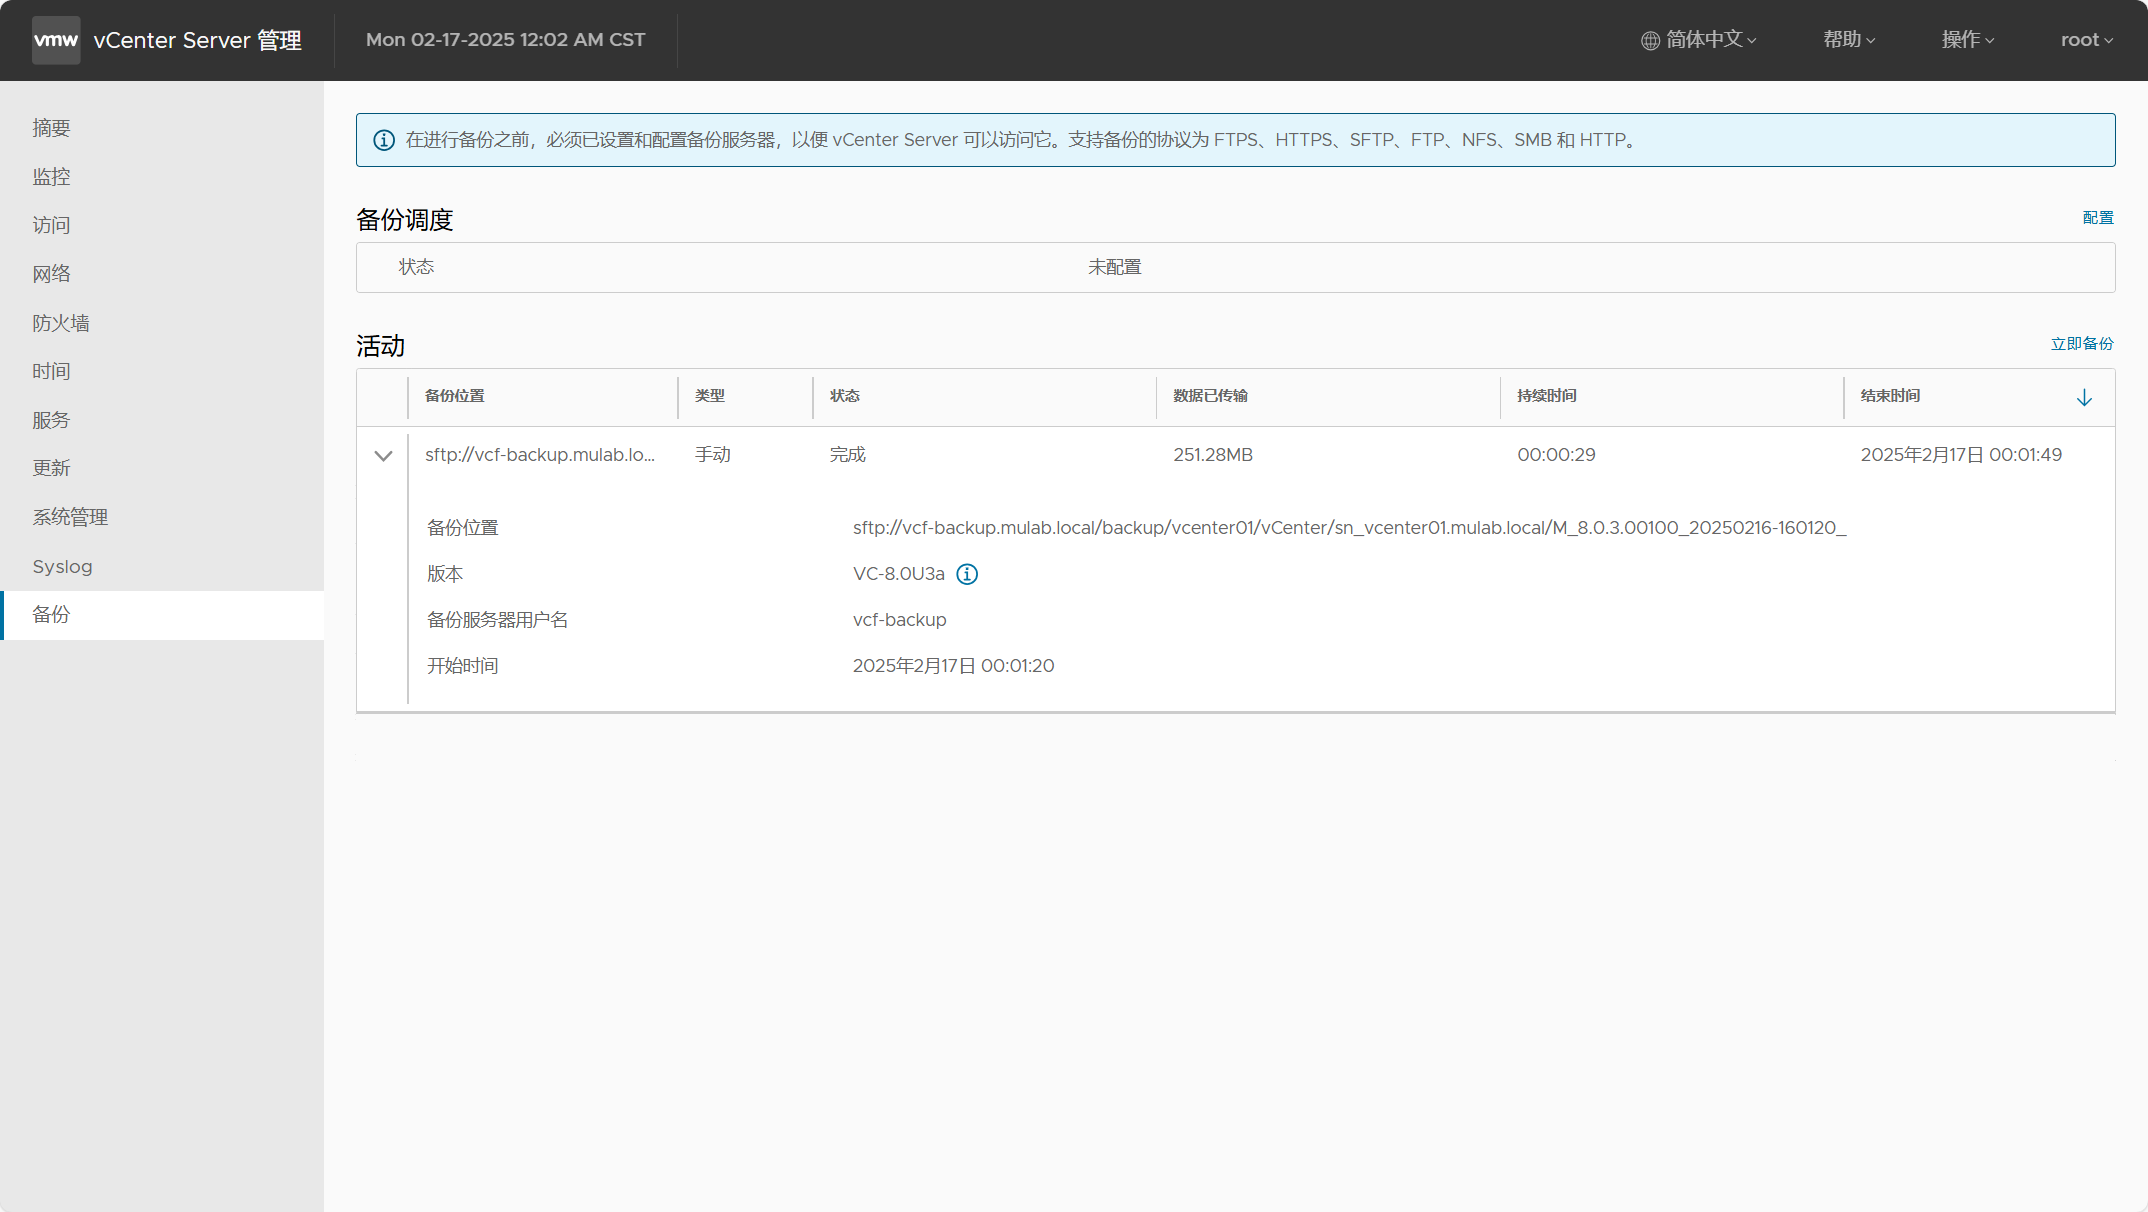Go to 摘要 in the sidebar
Image resolution: width=2148 pixels, height=1212 pixels.
[x=51, y=128]
